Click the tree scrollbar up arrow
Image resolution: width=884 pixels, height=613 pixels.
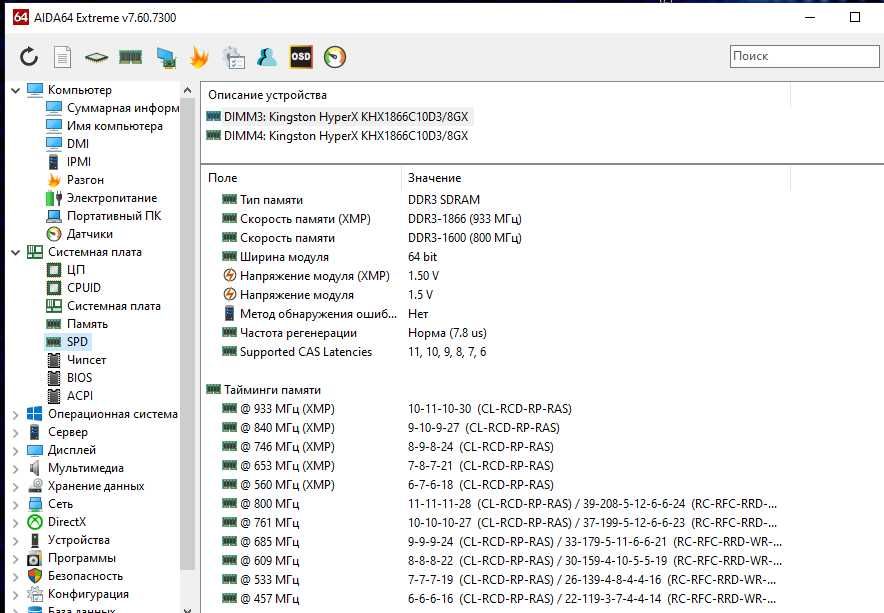pyautogui.click(x=188, y=90)
